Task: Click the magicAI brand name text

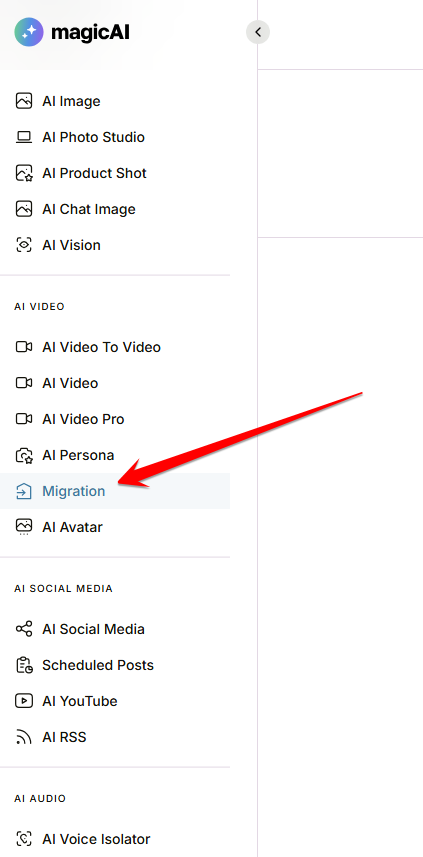Action: click(x=90, y=32)
